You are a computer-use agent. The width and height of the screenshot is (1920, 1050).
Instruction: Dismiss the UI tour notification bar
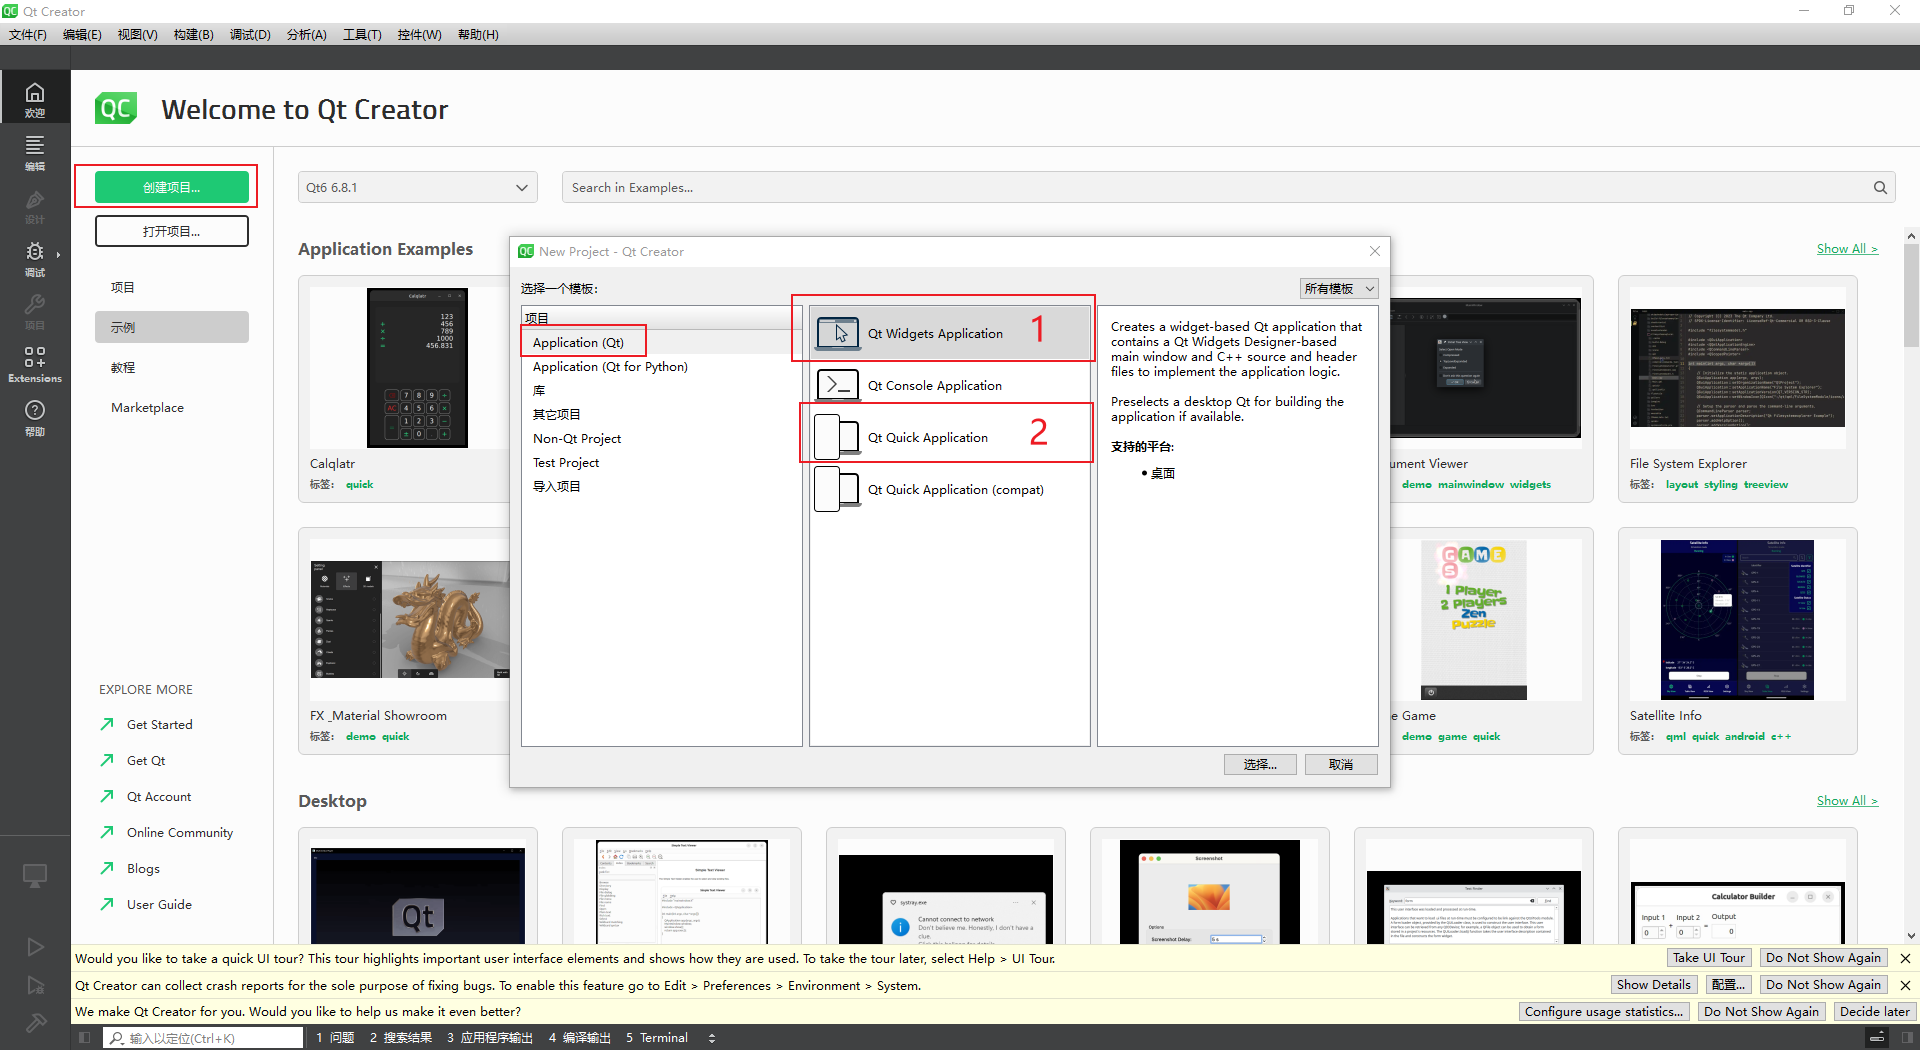click(1905, 958)
